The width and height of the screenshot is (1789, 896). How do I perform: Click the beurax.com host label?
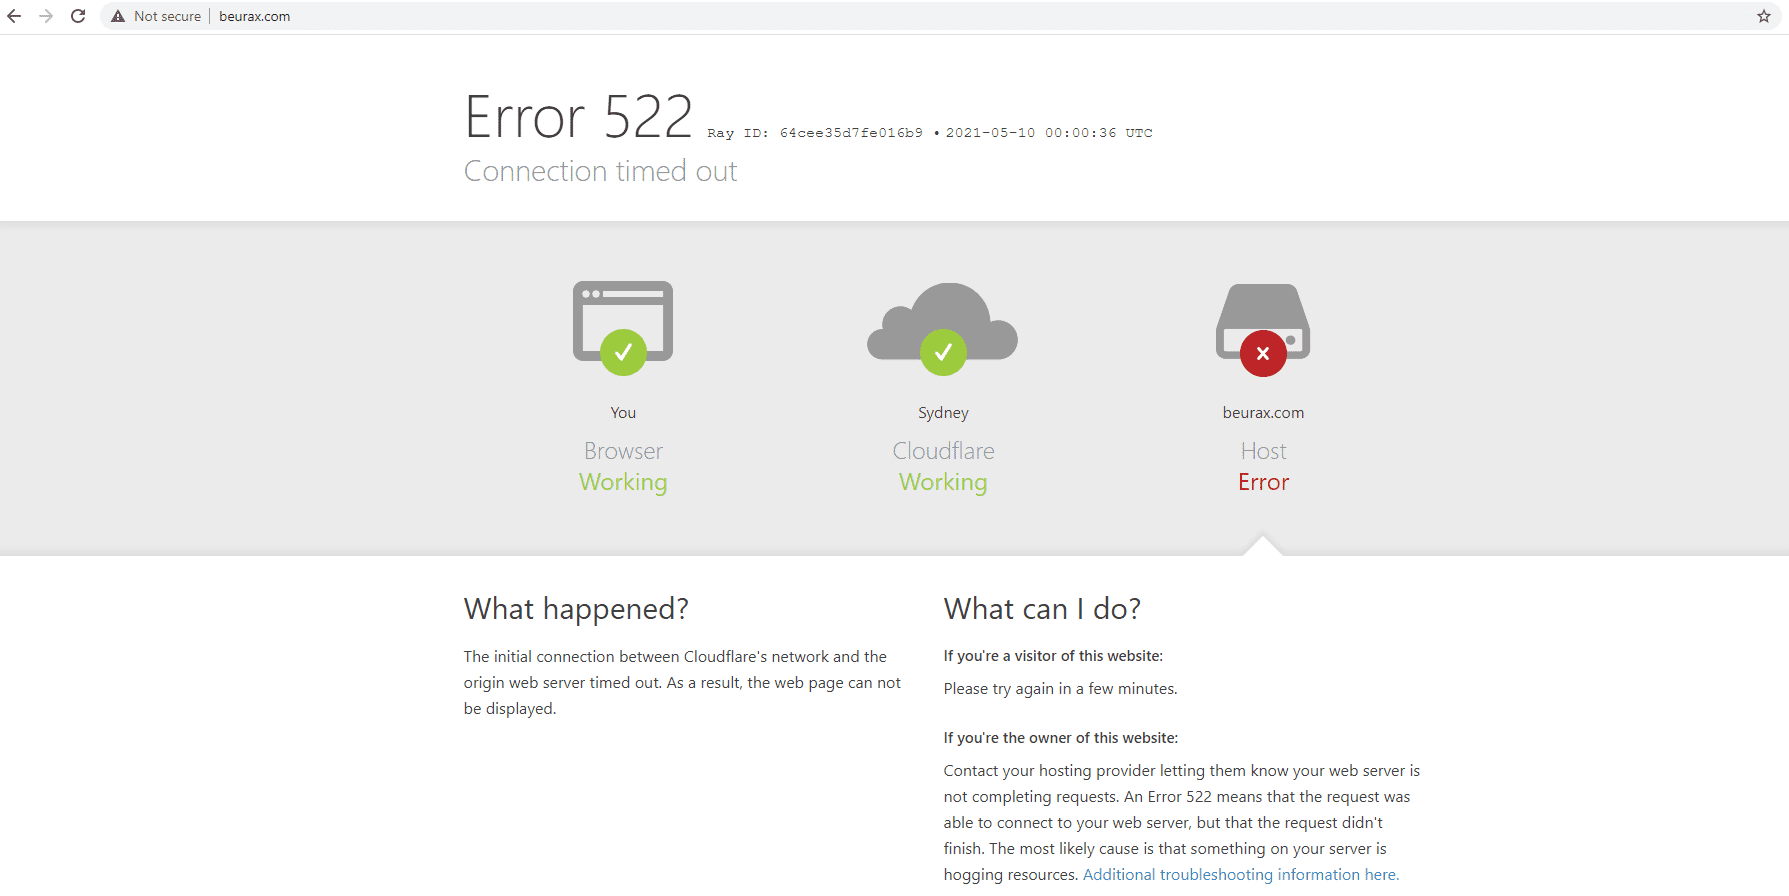click(x=1263, y=412)
